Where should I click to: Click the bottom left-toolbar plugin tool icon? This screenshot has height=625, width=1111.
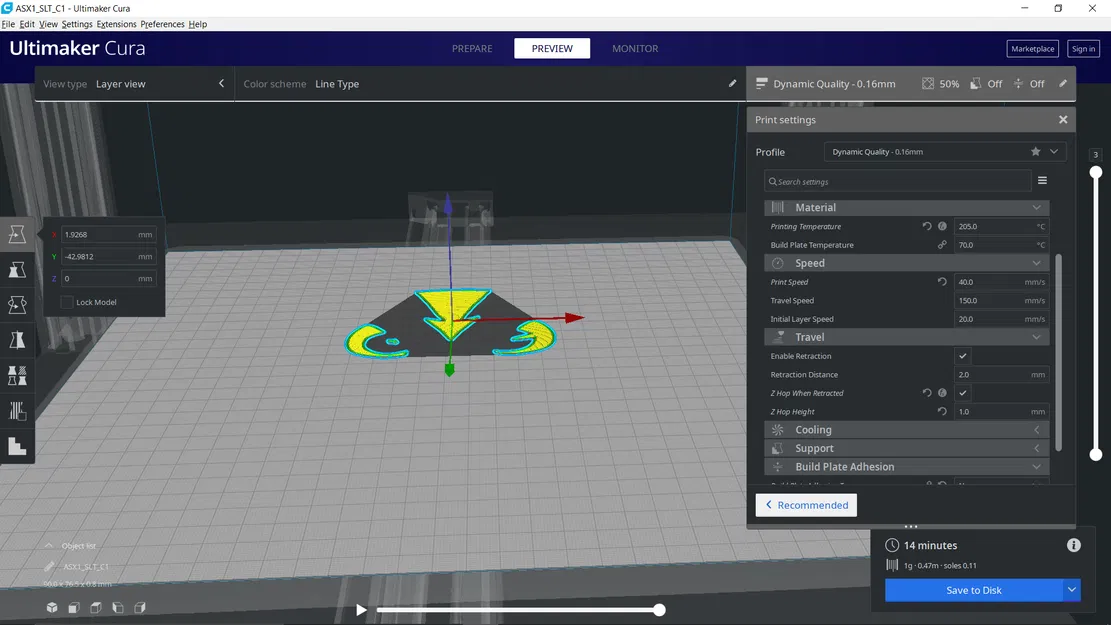pyautogui.click(x=17, y=446)
